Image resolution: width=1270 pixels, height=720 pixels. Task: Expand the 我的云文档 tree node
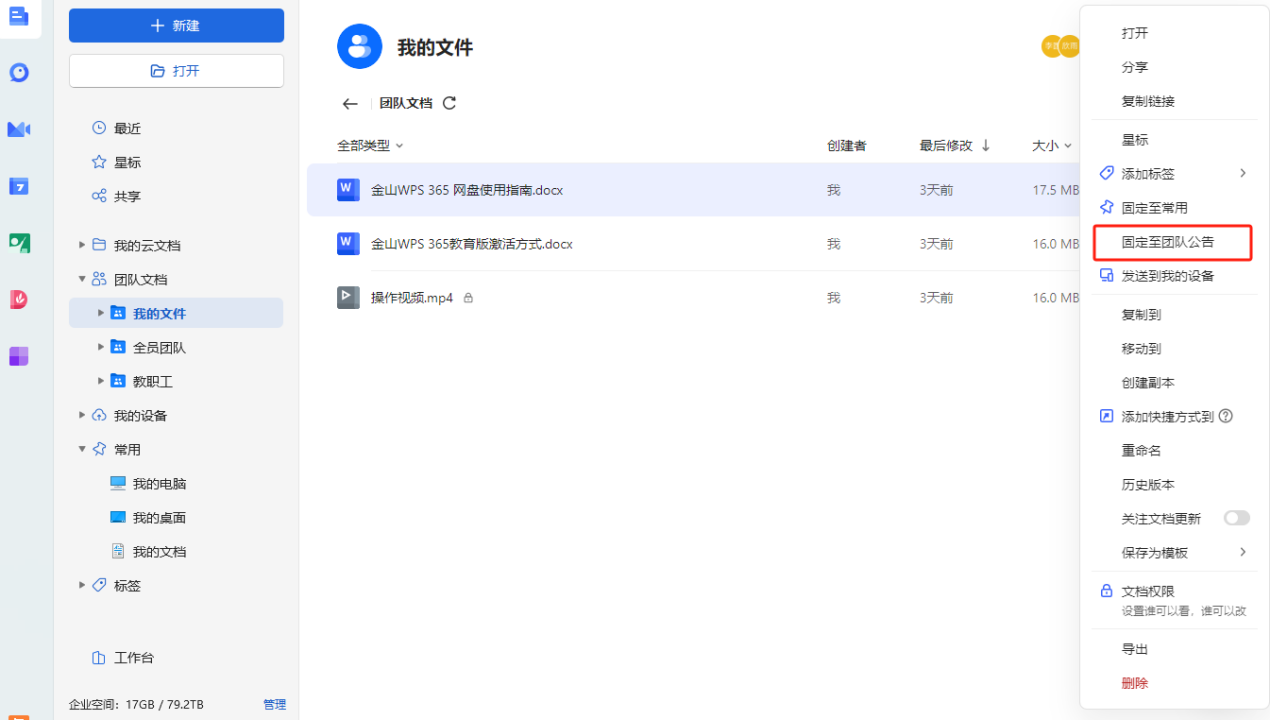82,245
